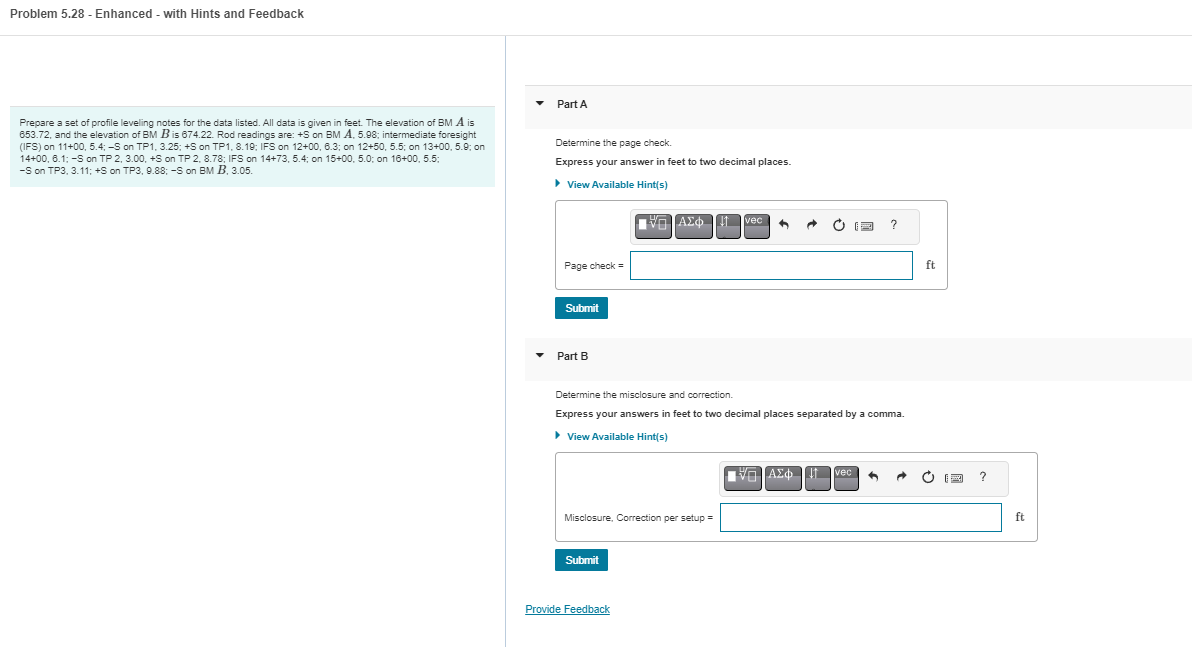This screenshot has width=1192, height=647.
Task: Open equation editor help in Part A
Action: click(893, 226)
